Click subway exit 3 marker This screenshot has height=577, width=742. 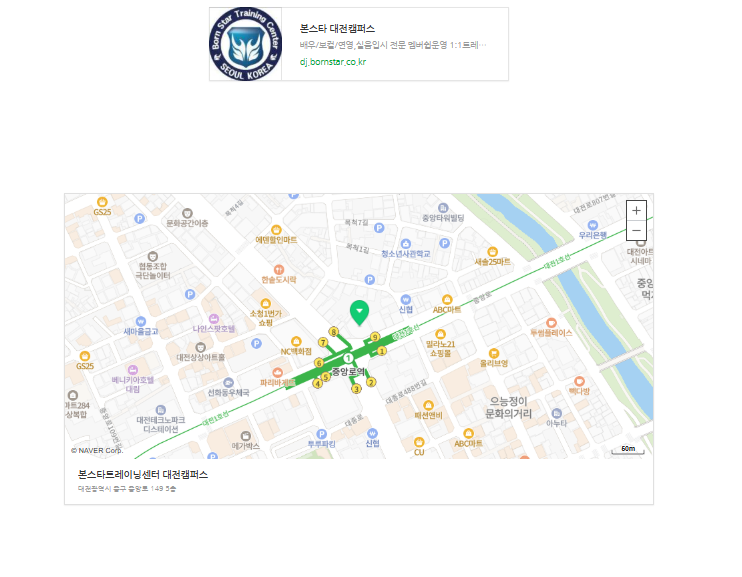coord(356,389)
